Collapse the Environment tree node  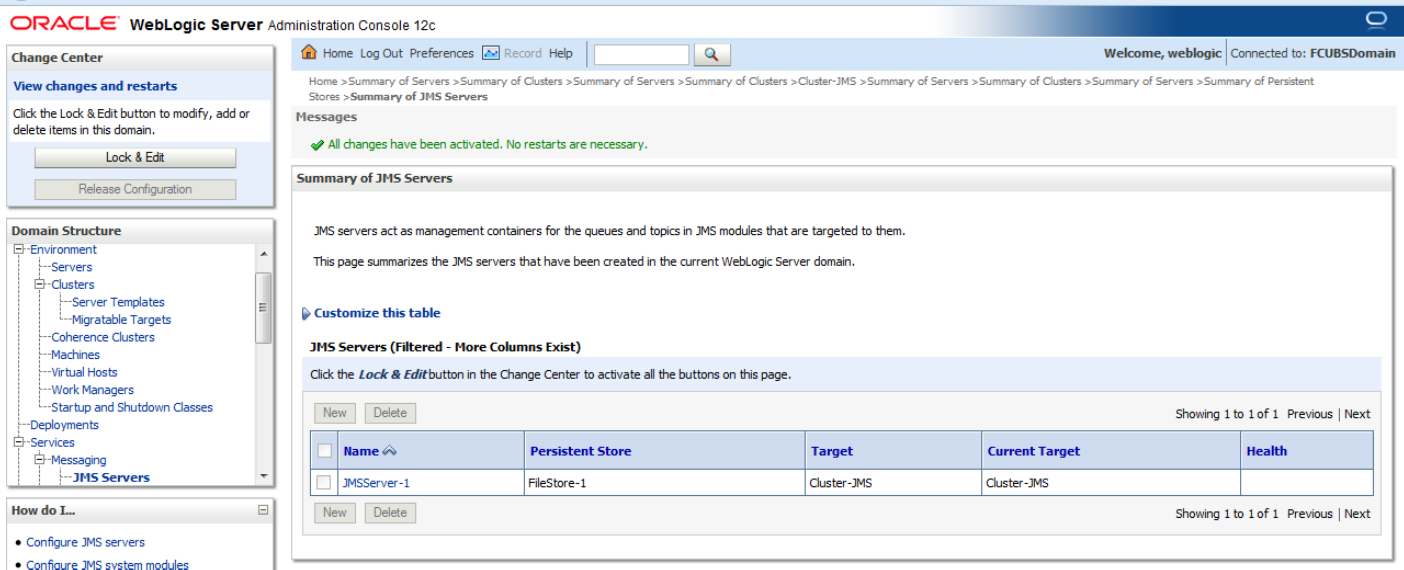click(18, 249)
